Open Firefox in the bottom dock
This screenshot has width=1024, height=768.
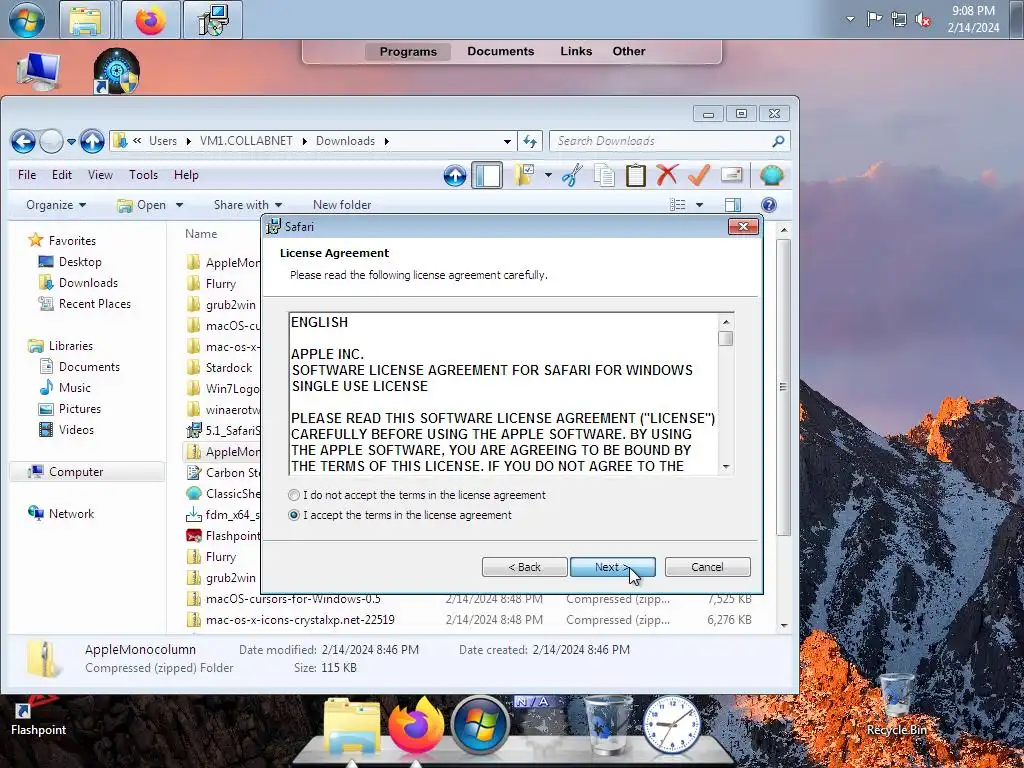click(417, 725)
